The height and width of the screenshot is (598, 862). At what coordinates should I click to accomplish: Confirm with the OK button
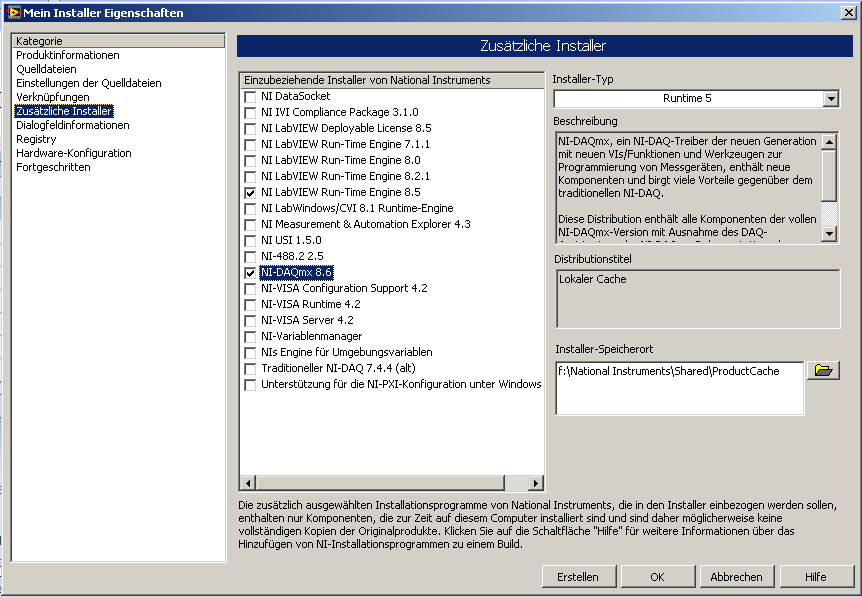click(x=657, y=577)
